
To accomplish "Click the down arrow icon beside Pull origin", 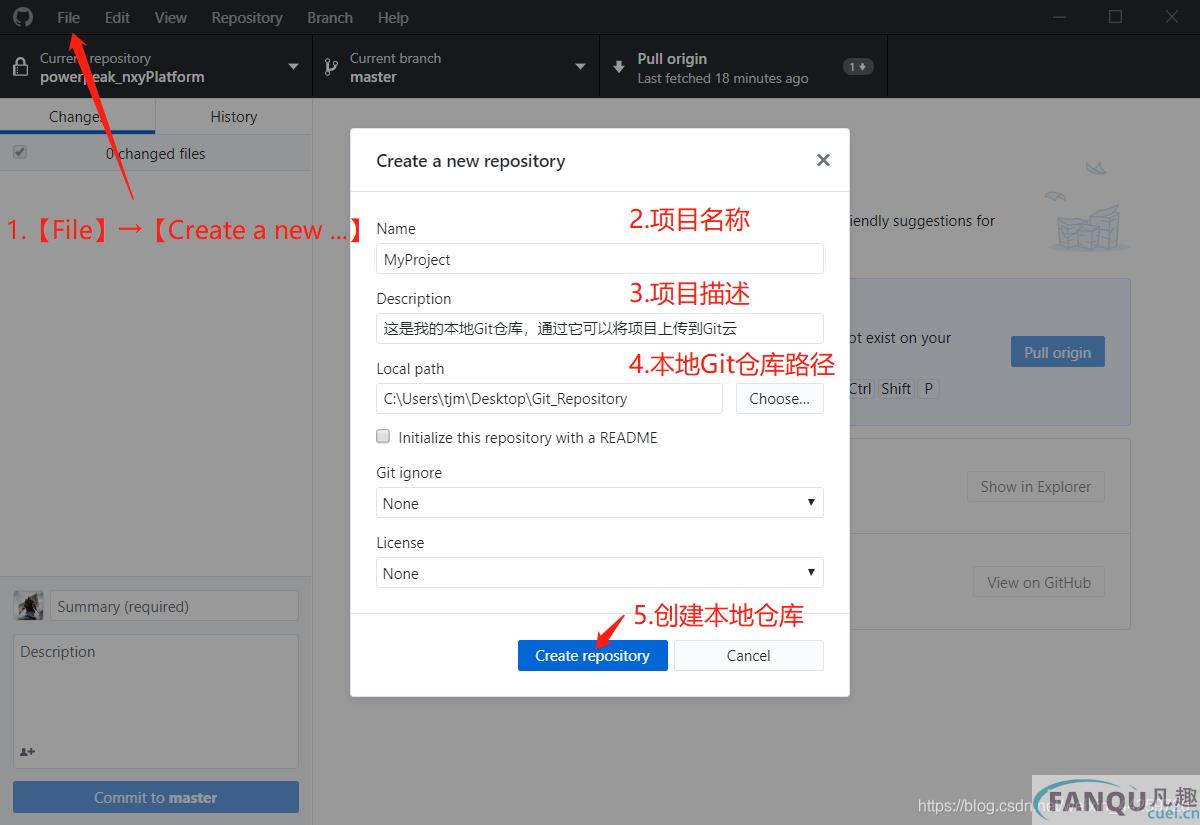I will (618, 67).
